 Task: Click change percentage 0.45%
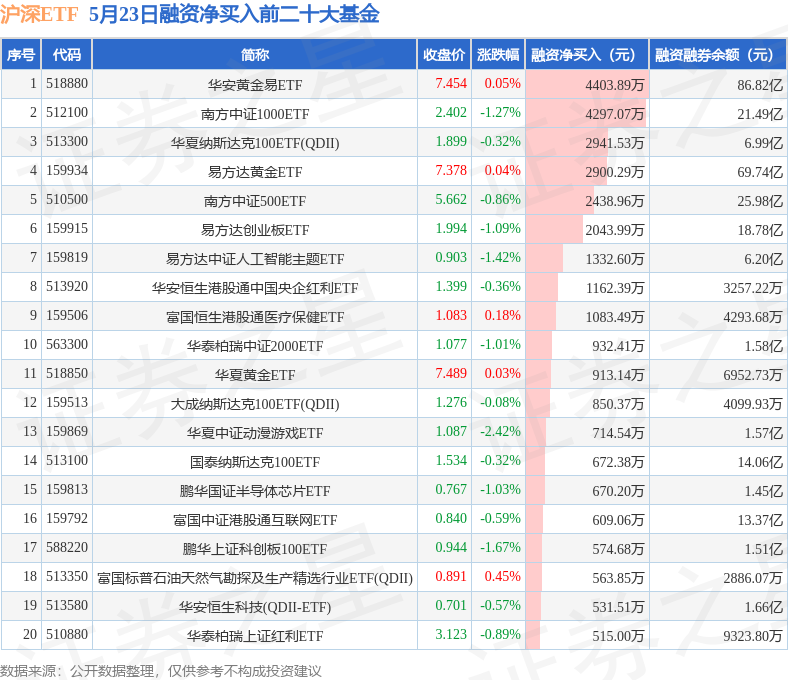(x=502, y=577)
